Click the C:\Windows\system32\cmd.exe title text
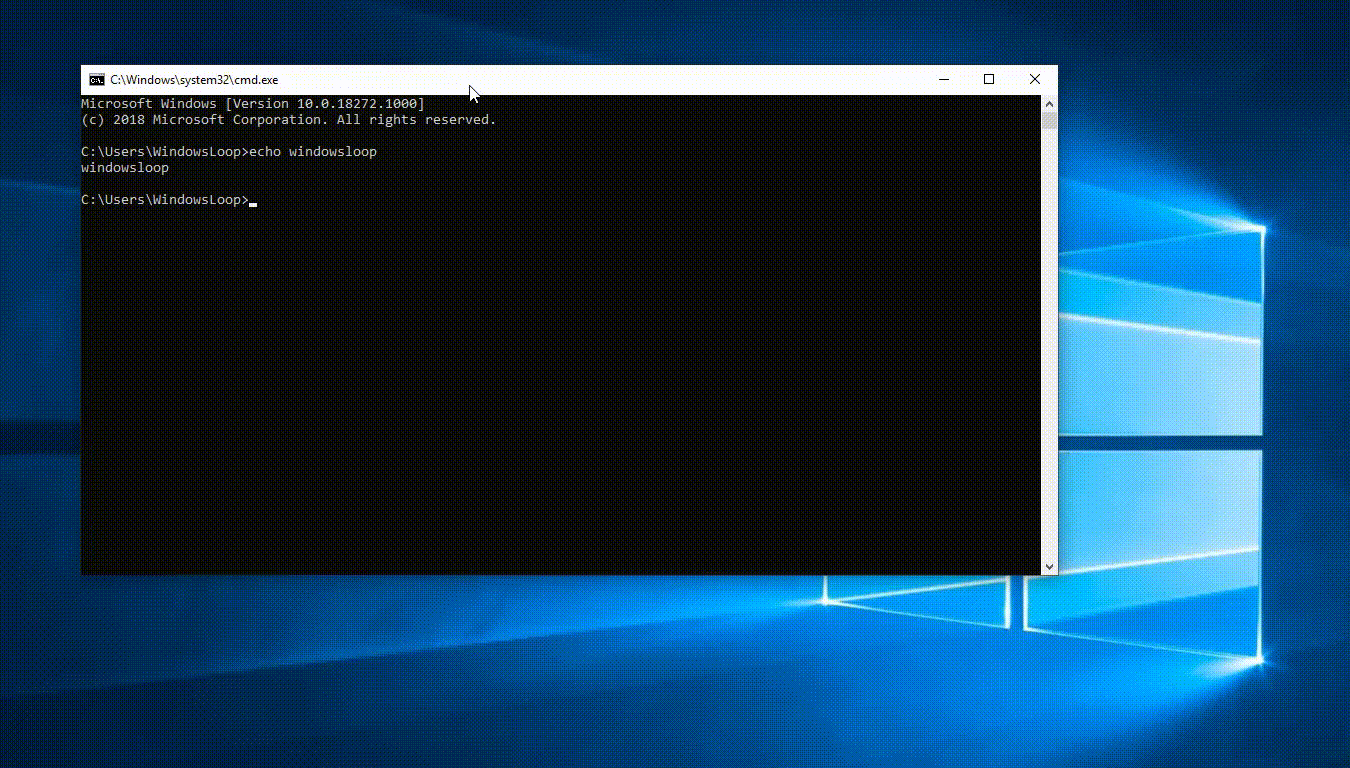The height and width of the screenshot is (768, 1350). coord(194,80)
